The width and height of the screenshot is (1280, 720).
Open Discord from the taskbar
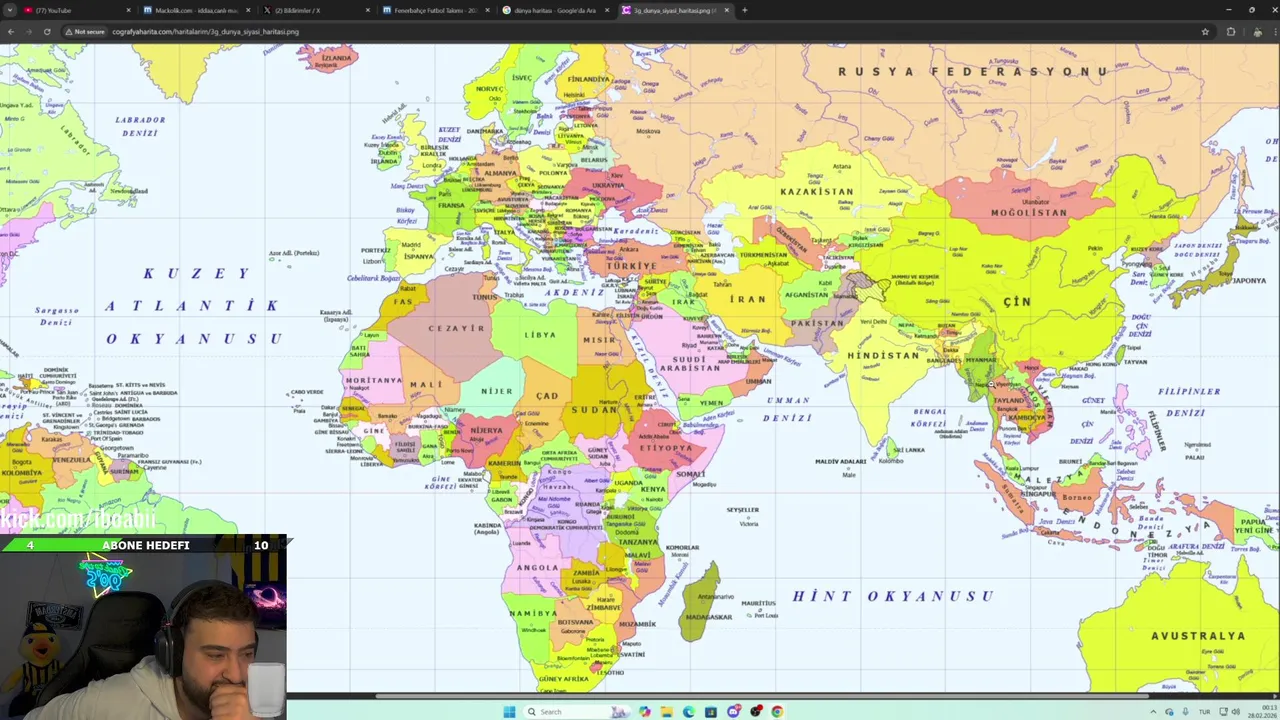733,712
